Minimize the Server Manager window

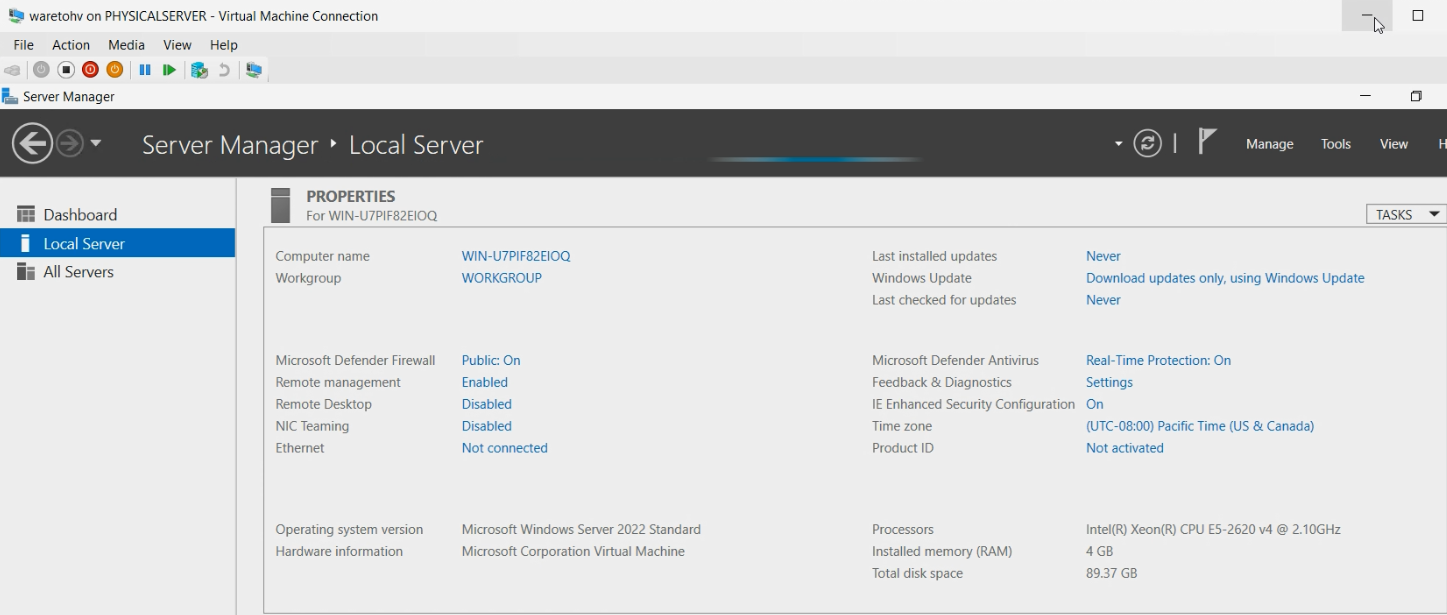(x=1366, y=96)
